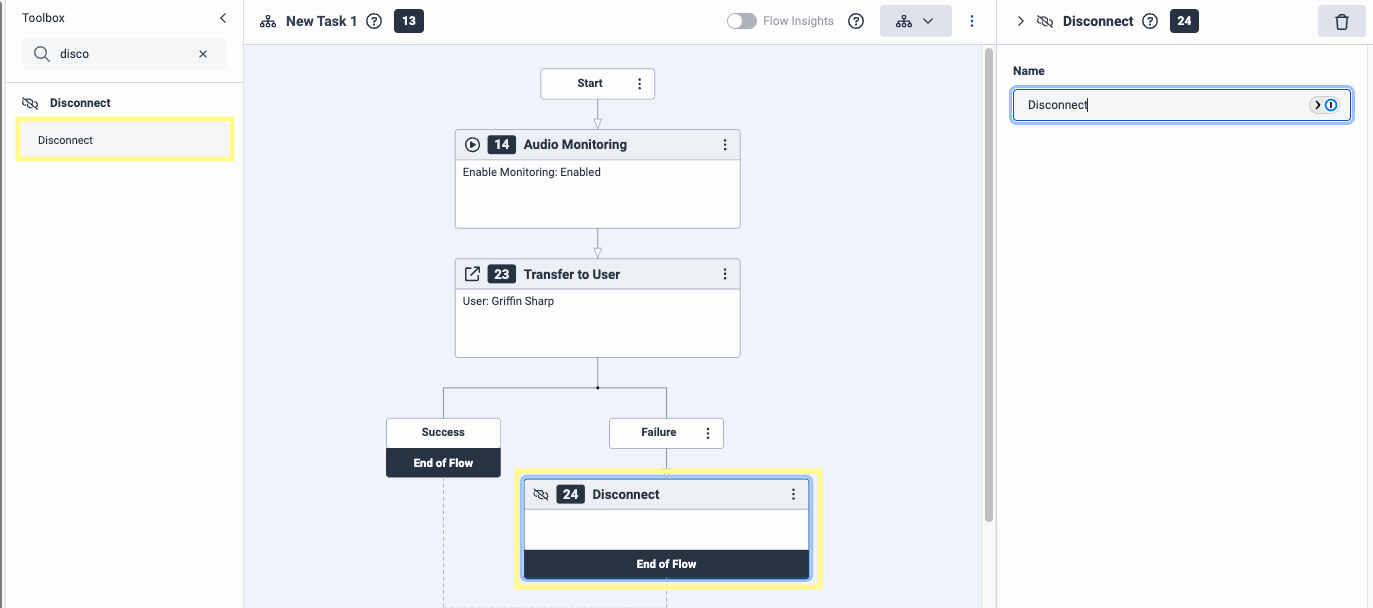The height and width of the screenshot is (608, 1373).
Task: Click the Name input field
Action: point(1160,105)
